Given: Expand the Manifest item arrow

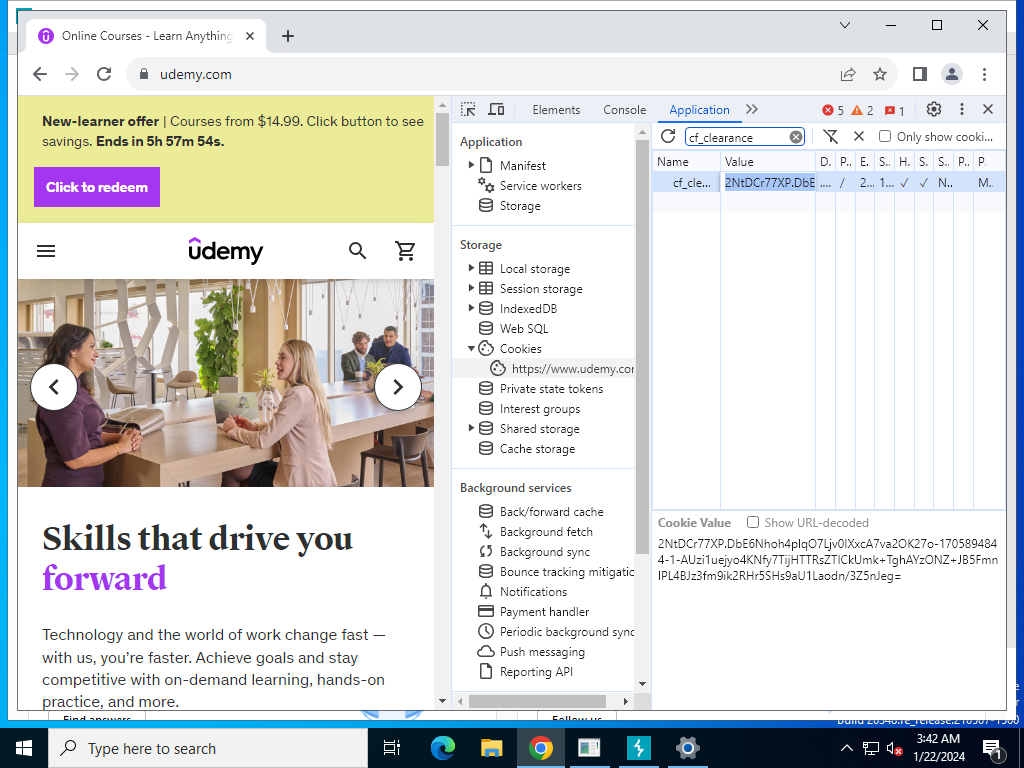Looking at the screenshot, I should (x=471, y=165).
